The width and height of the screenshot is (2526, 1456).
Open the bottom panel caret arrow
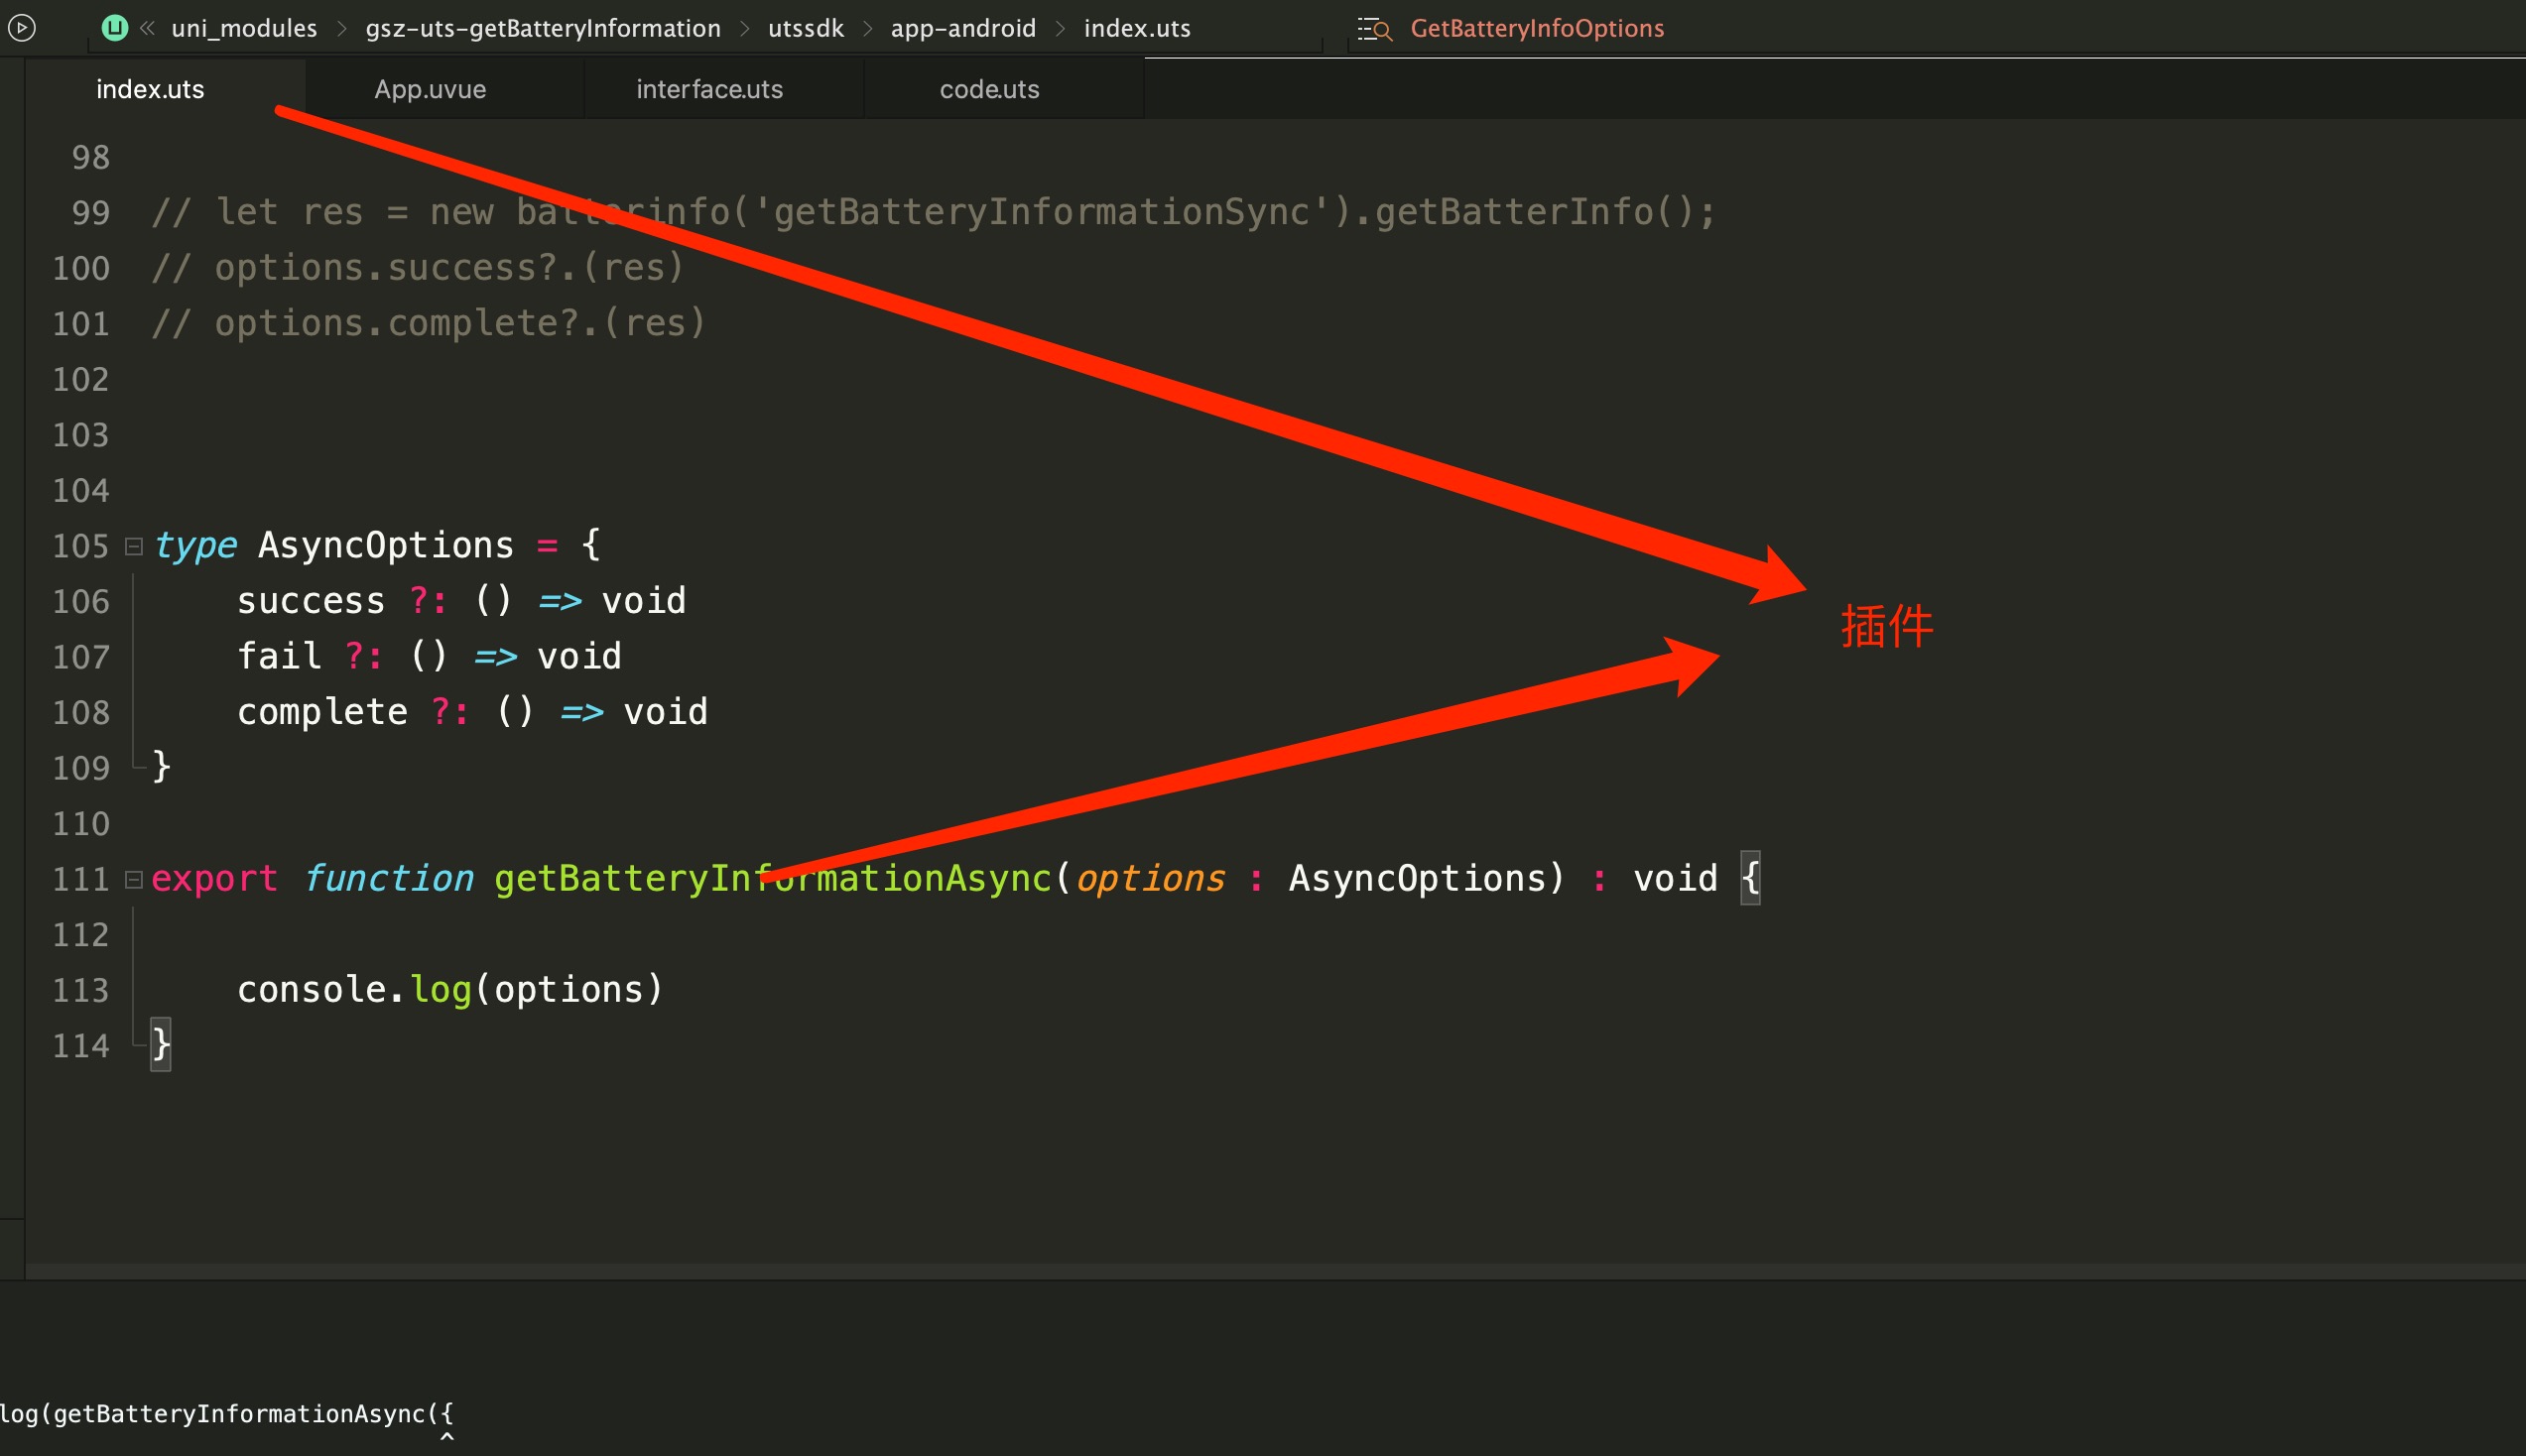click(447, 1436)
